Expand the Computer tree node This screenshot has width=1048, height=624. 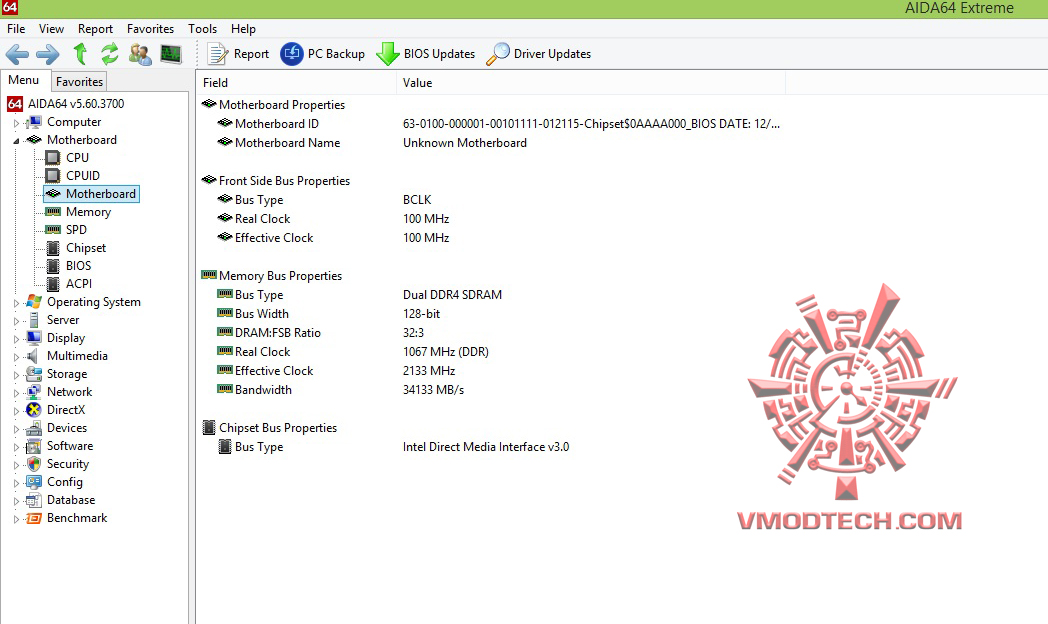click(16, 123)
